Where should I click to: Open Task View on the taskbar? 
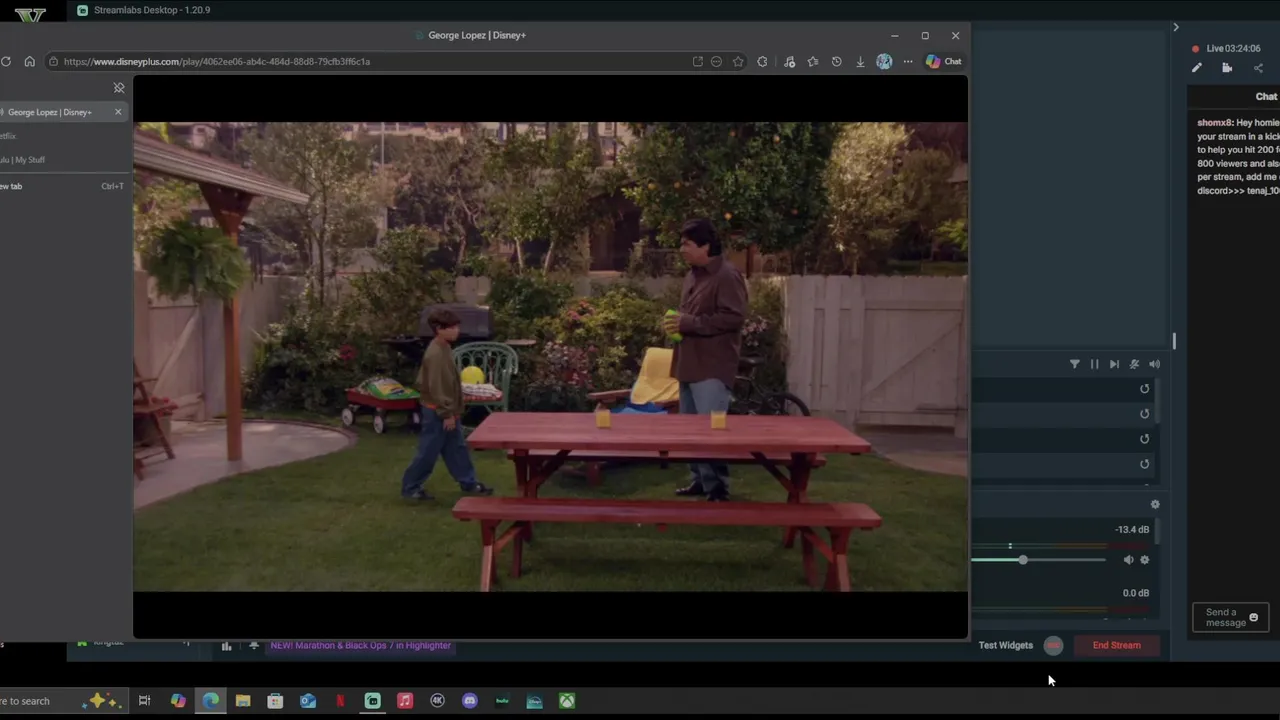tap(144, 701)
